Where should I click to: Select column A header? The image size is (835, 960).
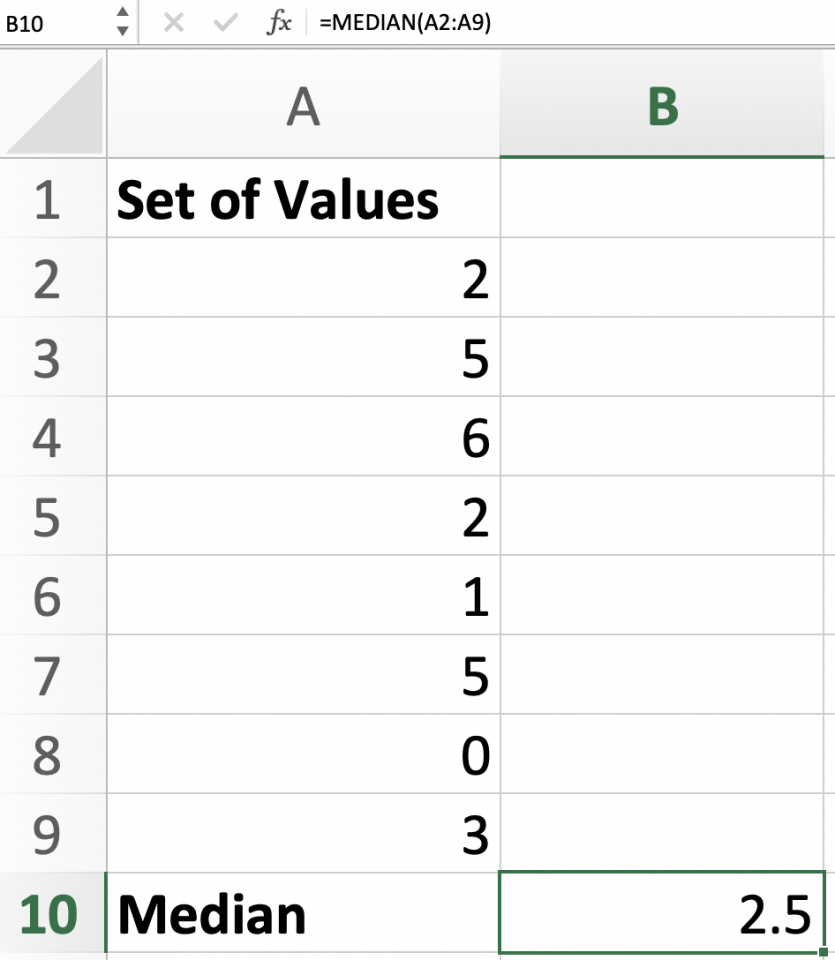coord(303,105)
